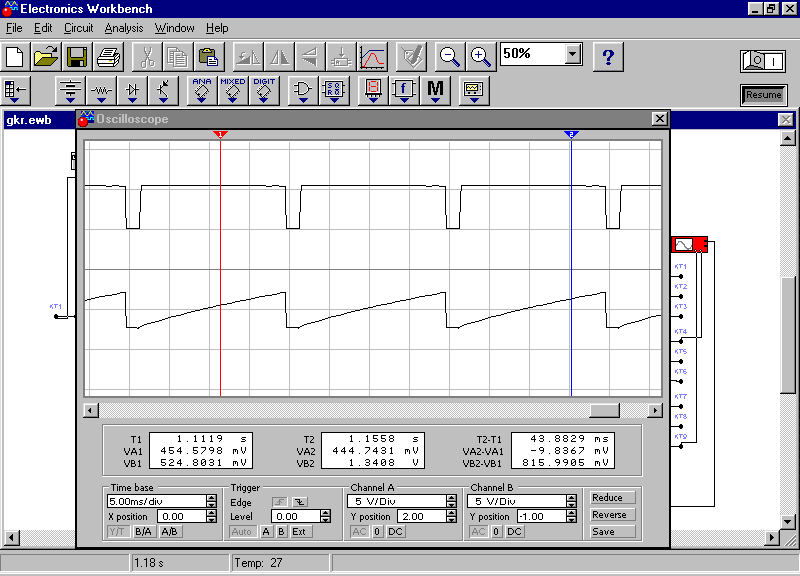Open the Circuit menu
Viewport: 800px width, 576px height.
pos(78,28)
